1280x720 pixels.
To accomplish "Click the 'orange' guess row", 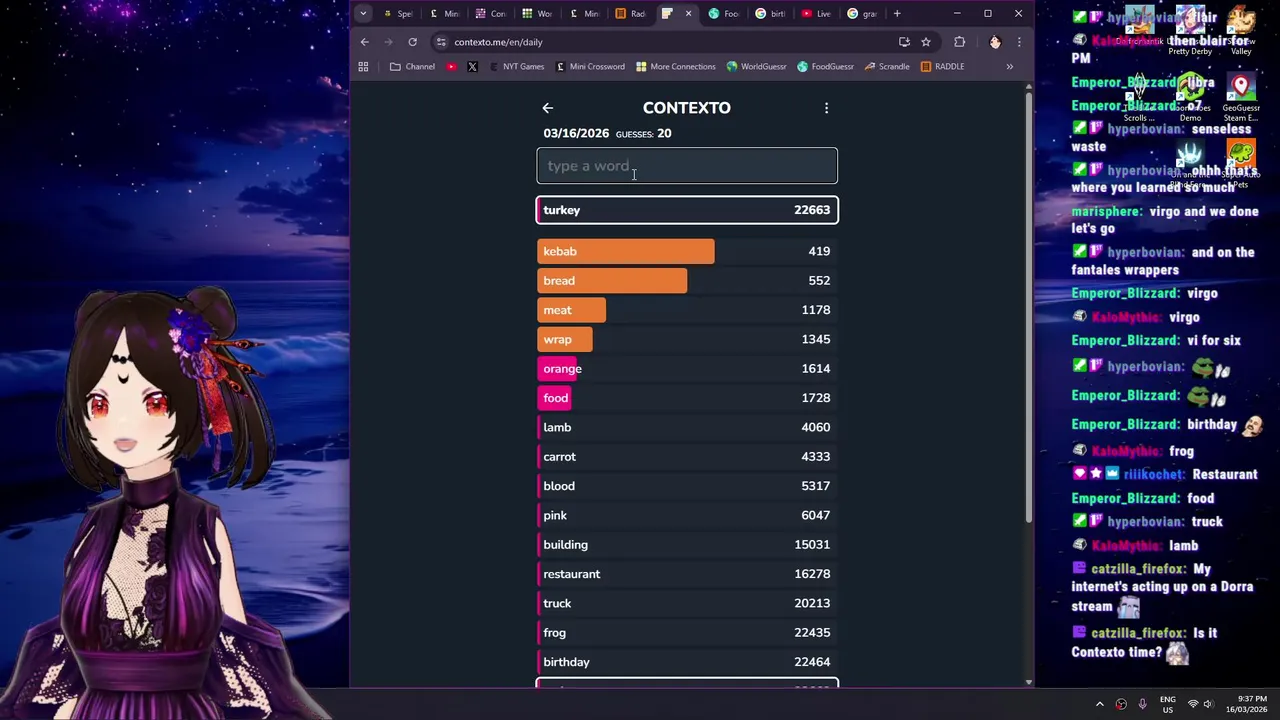I will (x=687, y=369).
